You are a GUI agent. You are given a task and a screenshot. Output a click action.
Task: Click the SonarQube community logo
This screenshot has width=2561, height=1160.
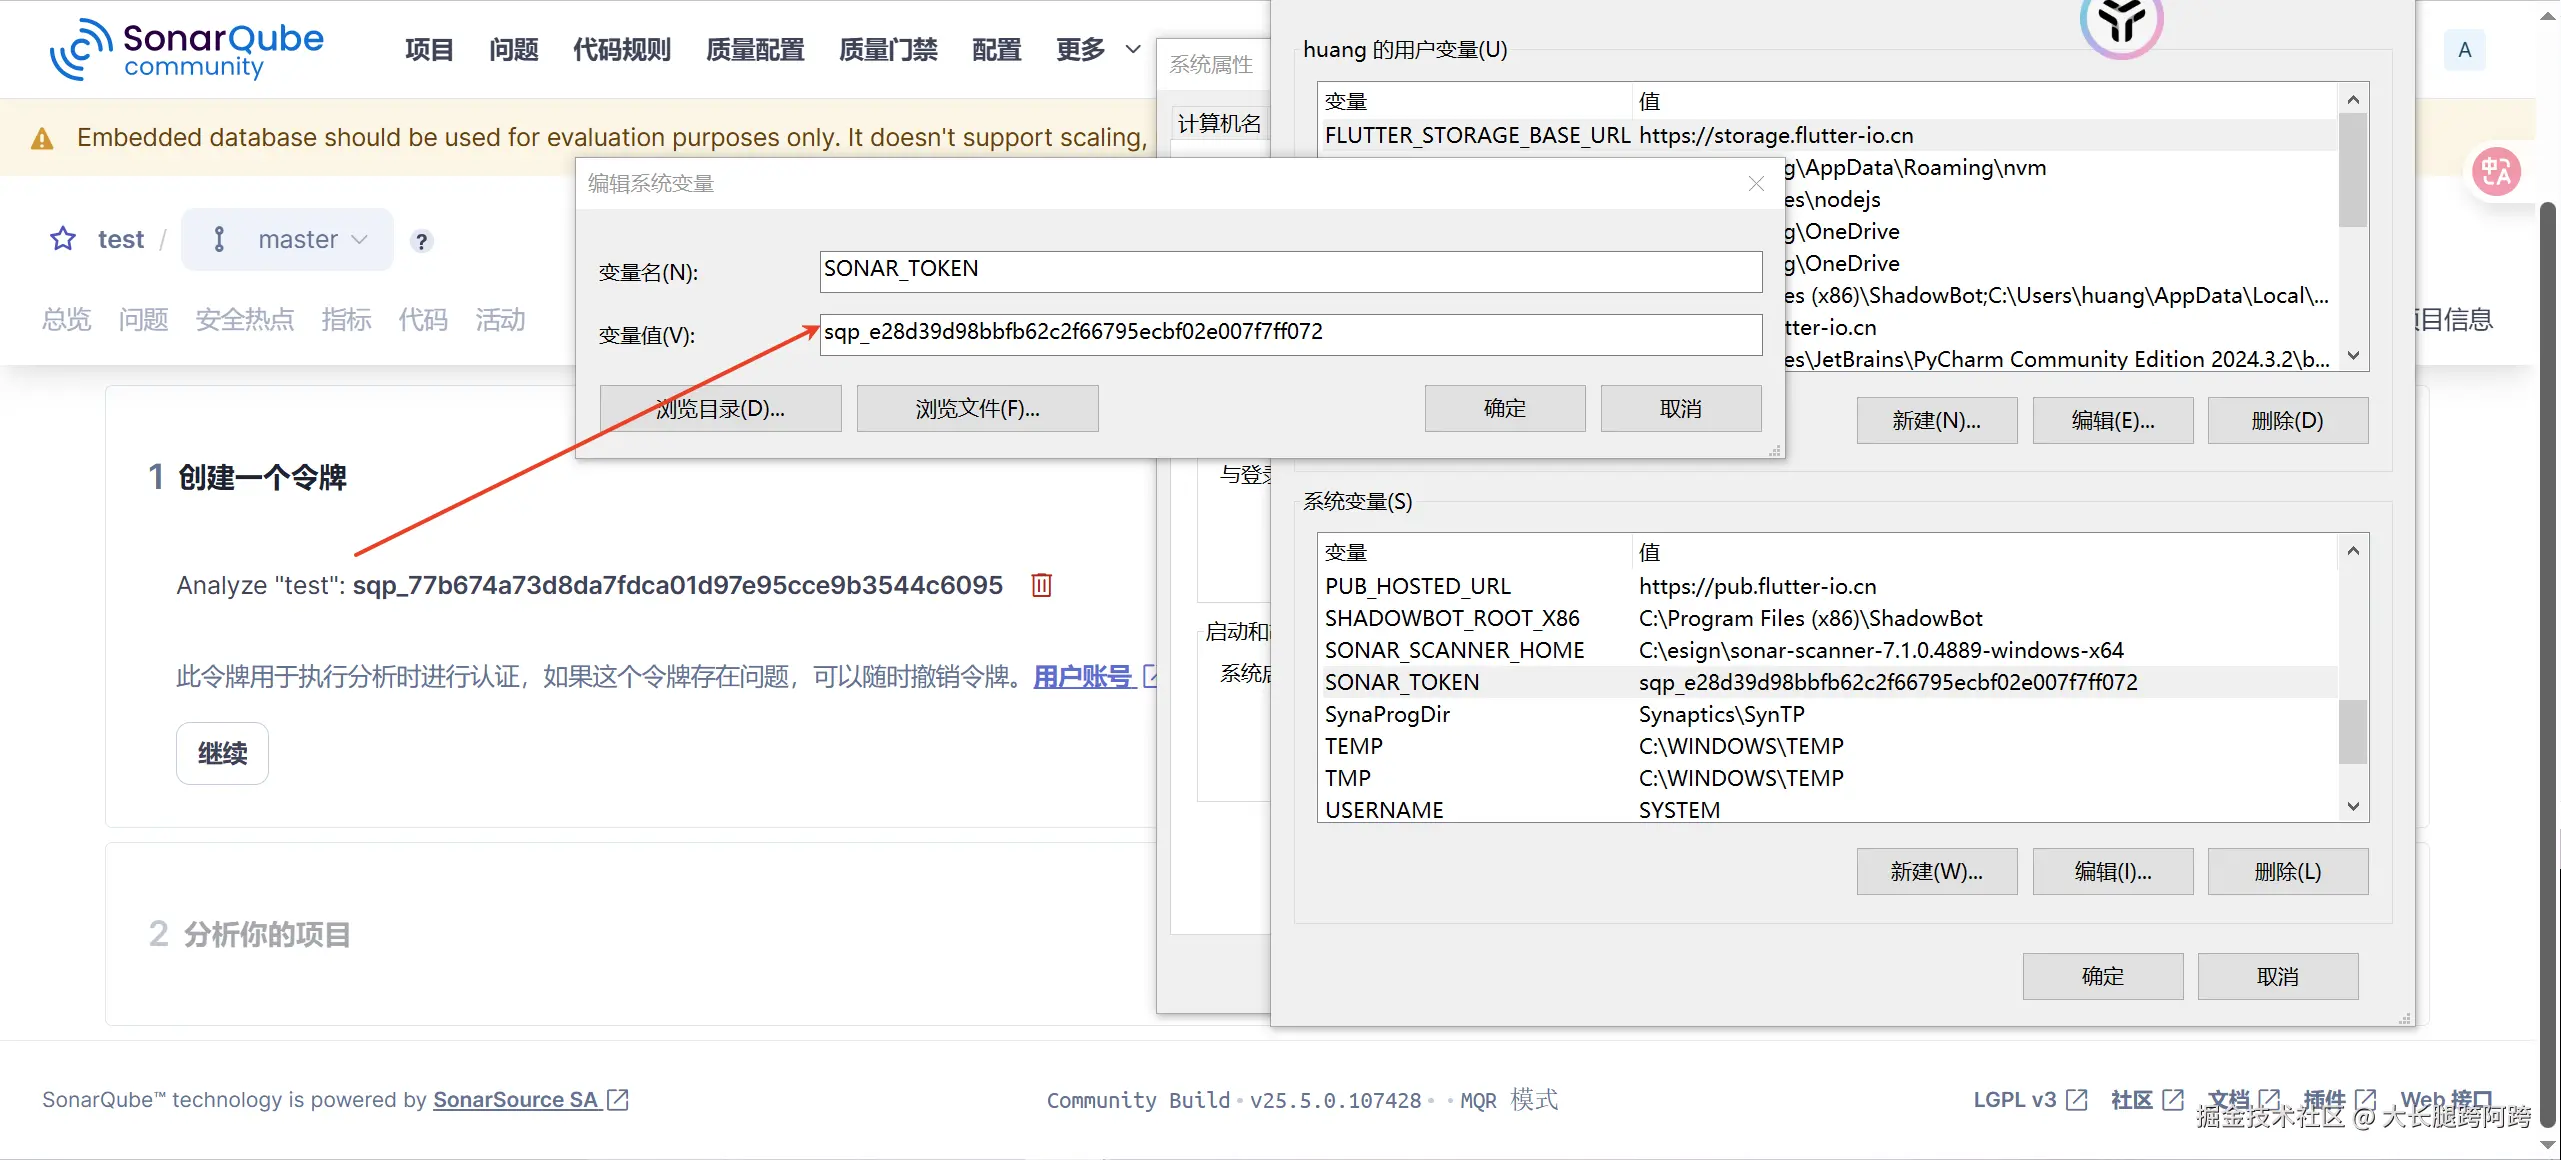pos(187,48)
